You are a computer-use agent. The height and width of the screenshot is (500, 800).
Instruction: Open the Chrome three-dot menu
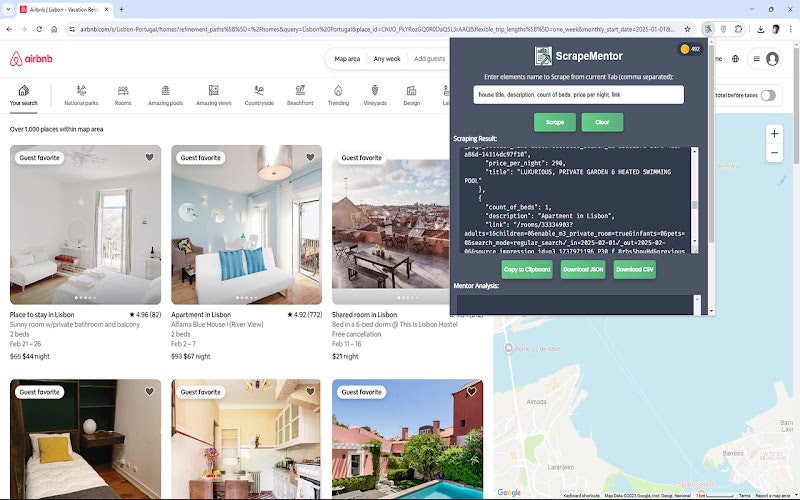(x=790, y=29)
